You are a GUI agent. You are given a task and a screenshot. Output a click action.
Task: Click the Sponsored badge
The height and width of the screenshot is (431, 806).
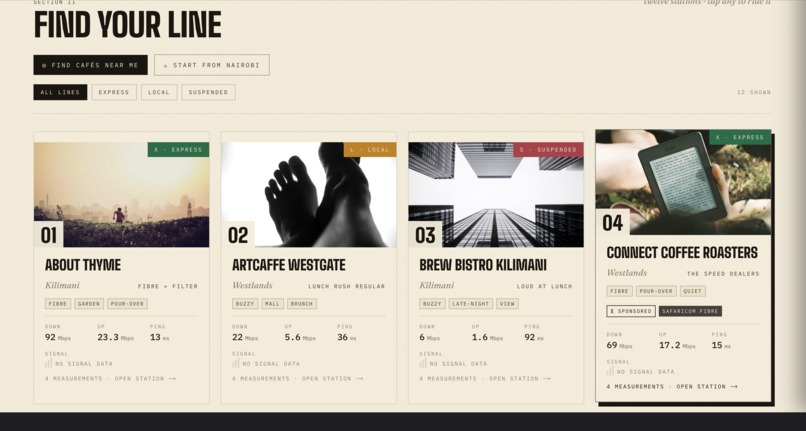coord(631,311)
